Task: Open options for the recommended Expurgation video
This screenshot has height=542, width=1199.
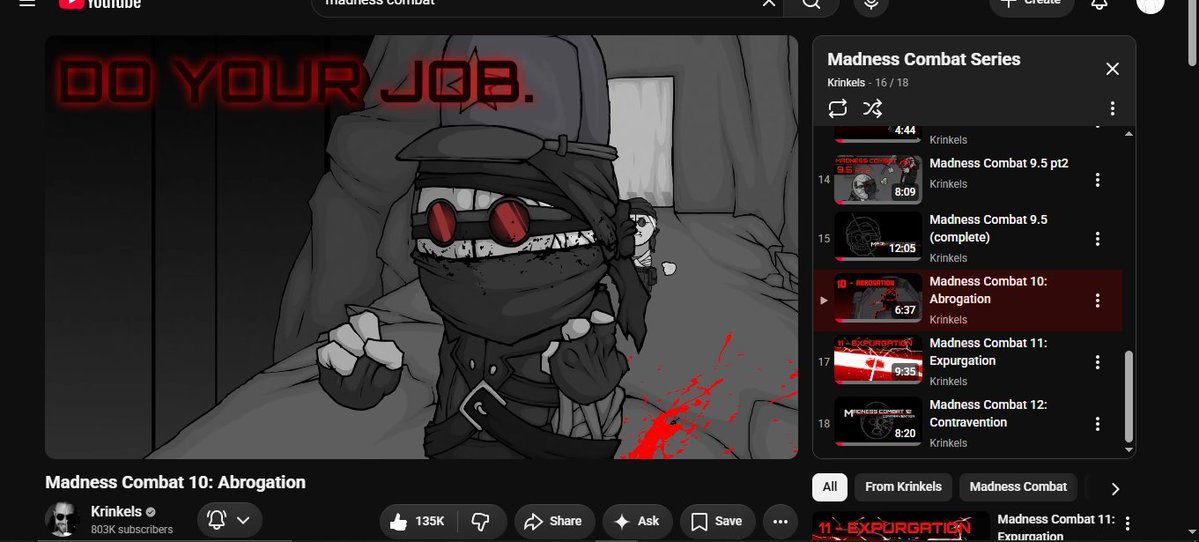Action: tap(1126, 524)
